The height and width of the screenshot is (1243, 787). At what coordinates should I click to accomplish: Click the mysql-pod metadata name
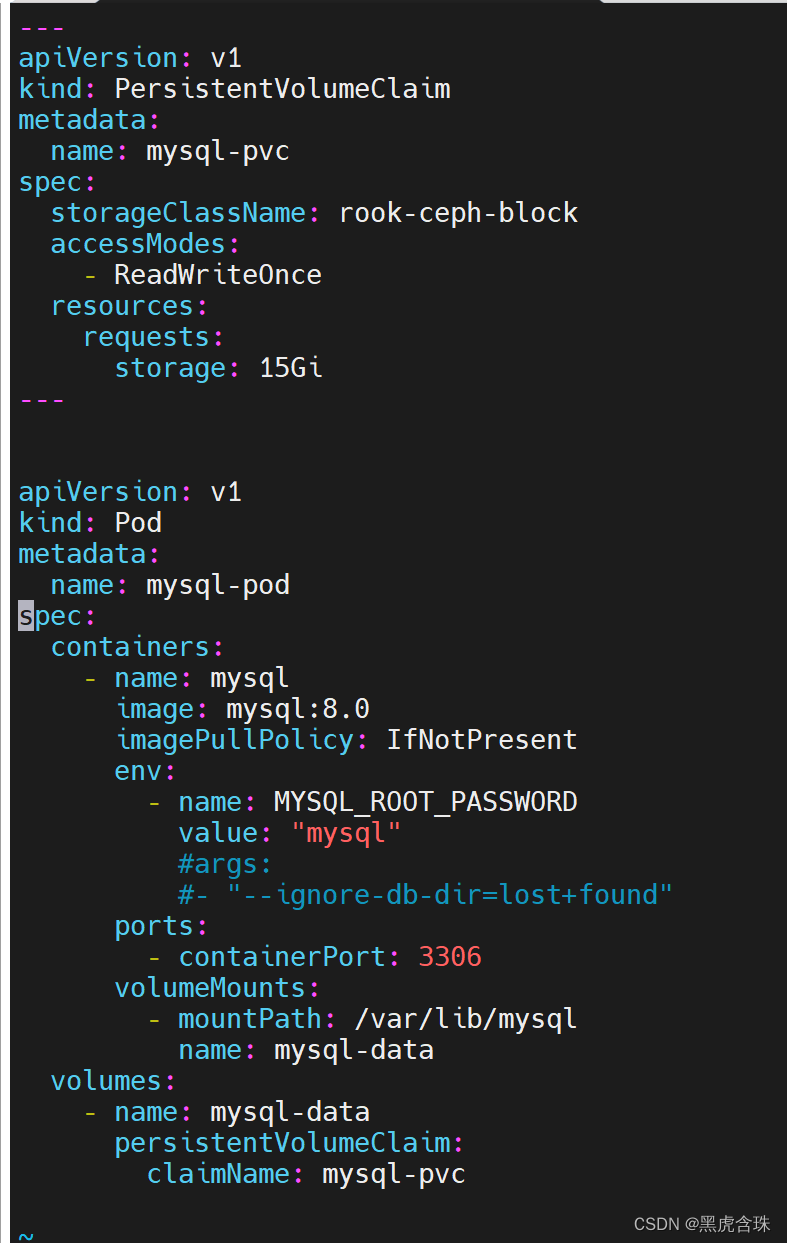point(218,585)
